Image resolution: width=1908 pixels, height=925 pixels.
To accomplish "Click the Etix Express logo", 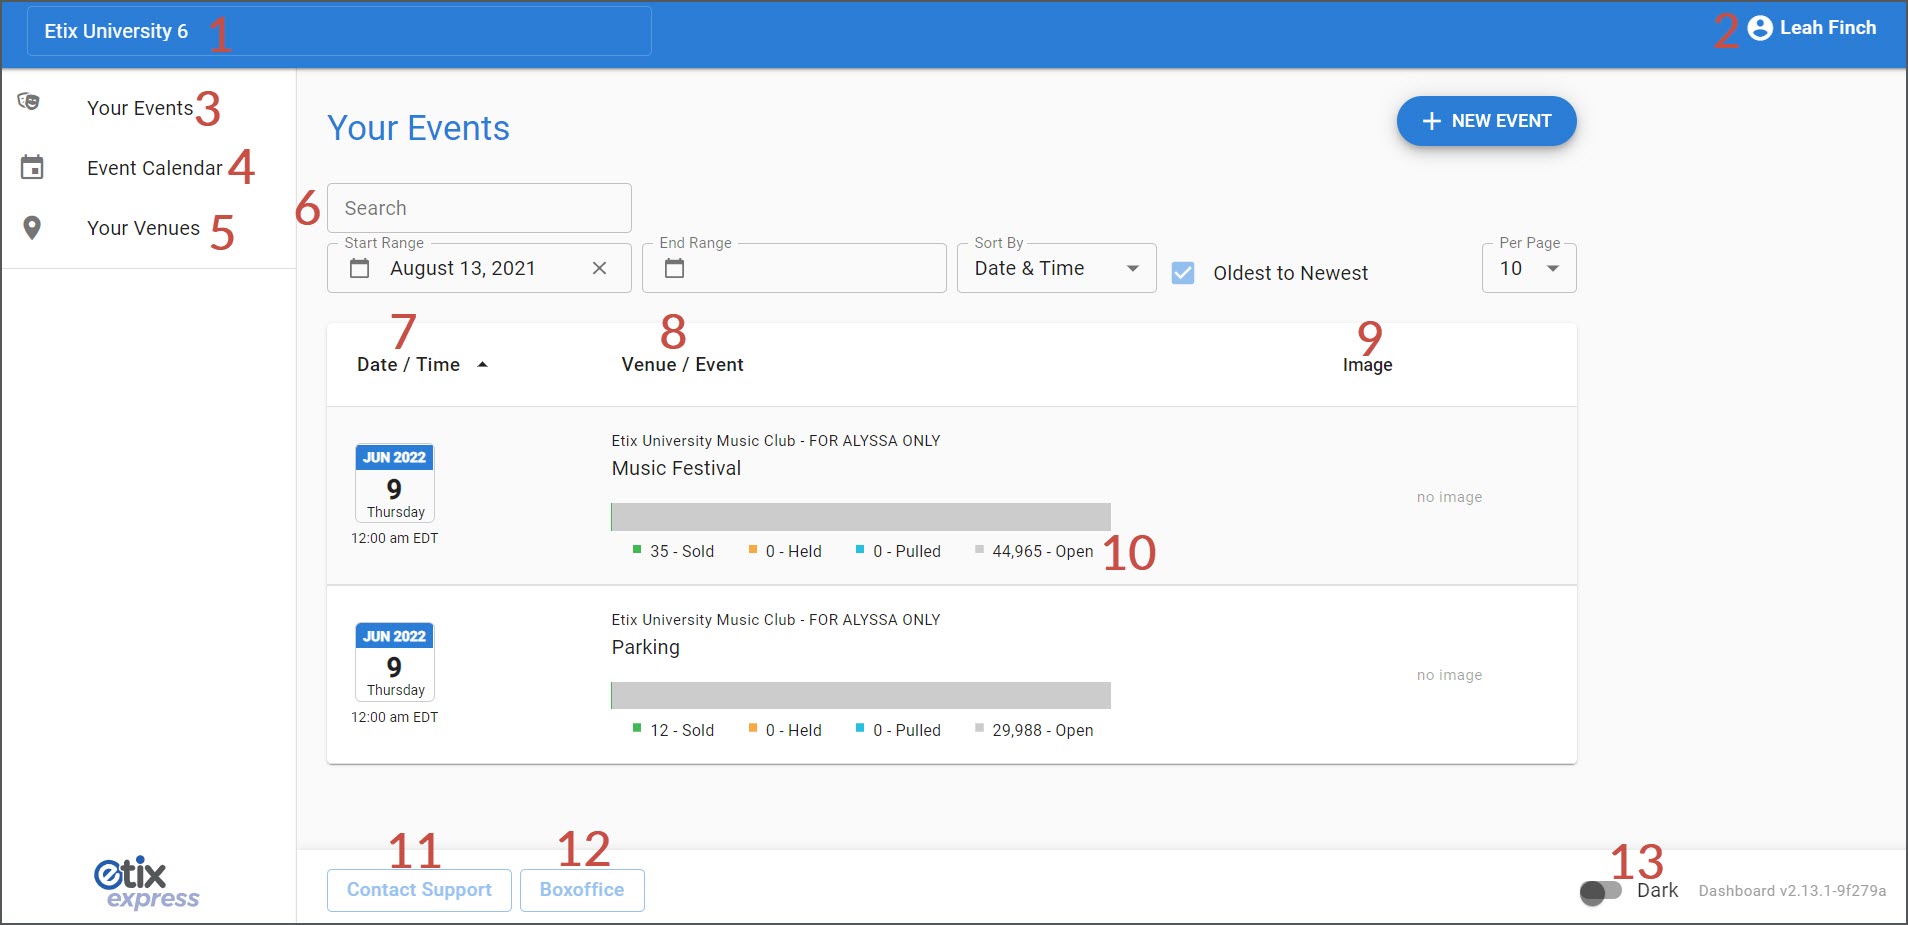I will 146,883.
